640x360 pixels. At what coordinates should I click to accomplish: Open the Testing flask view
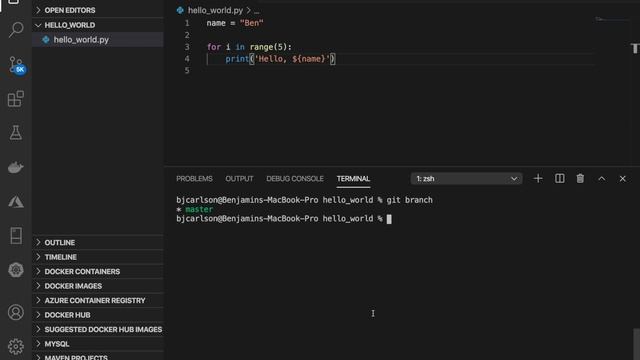tap(16, 133)
